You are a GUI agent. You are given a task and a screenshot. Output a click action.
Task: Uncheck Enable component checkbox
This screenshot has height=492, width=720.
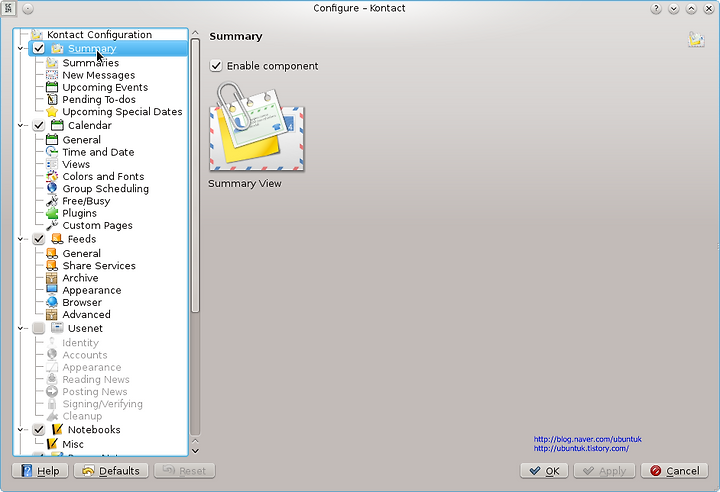pyautogui.click(x=216, y=66)
